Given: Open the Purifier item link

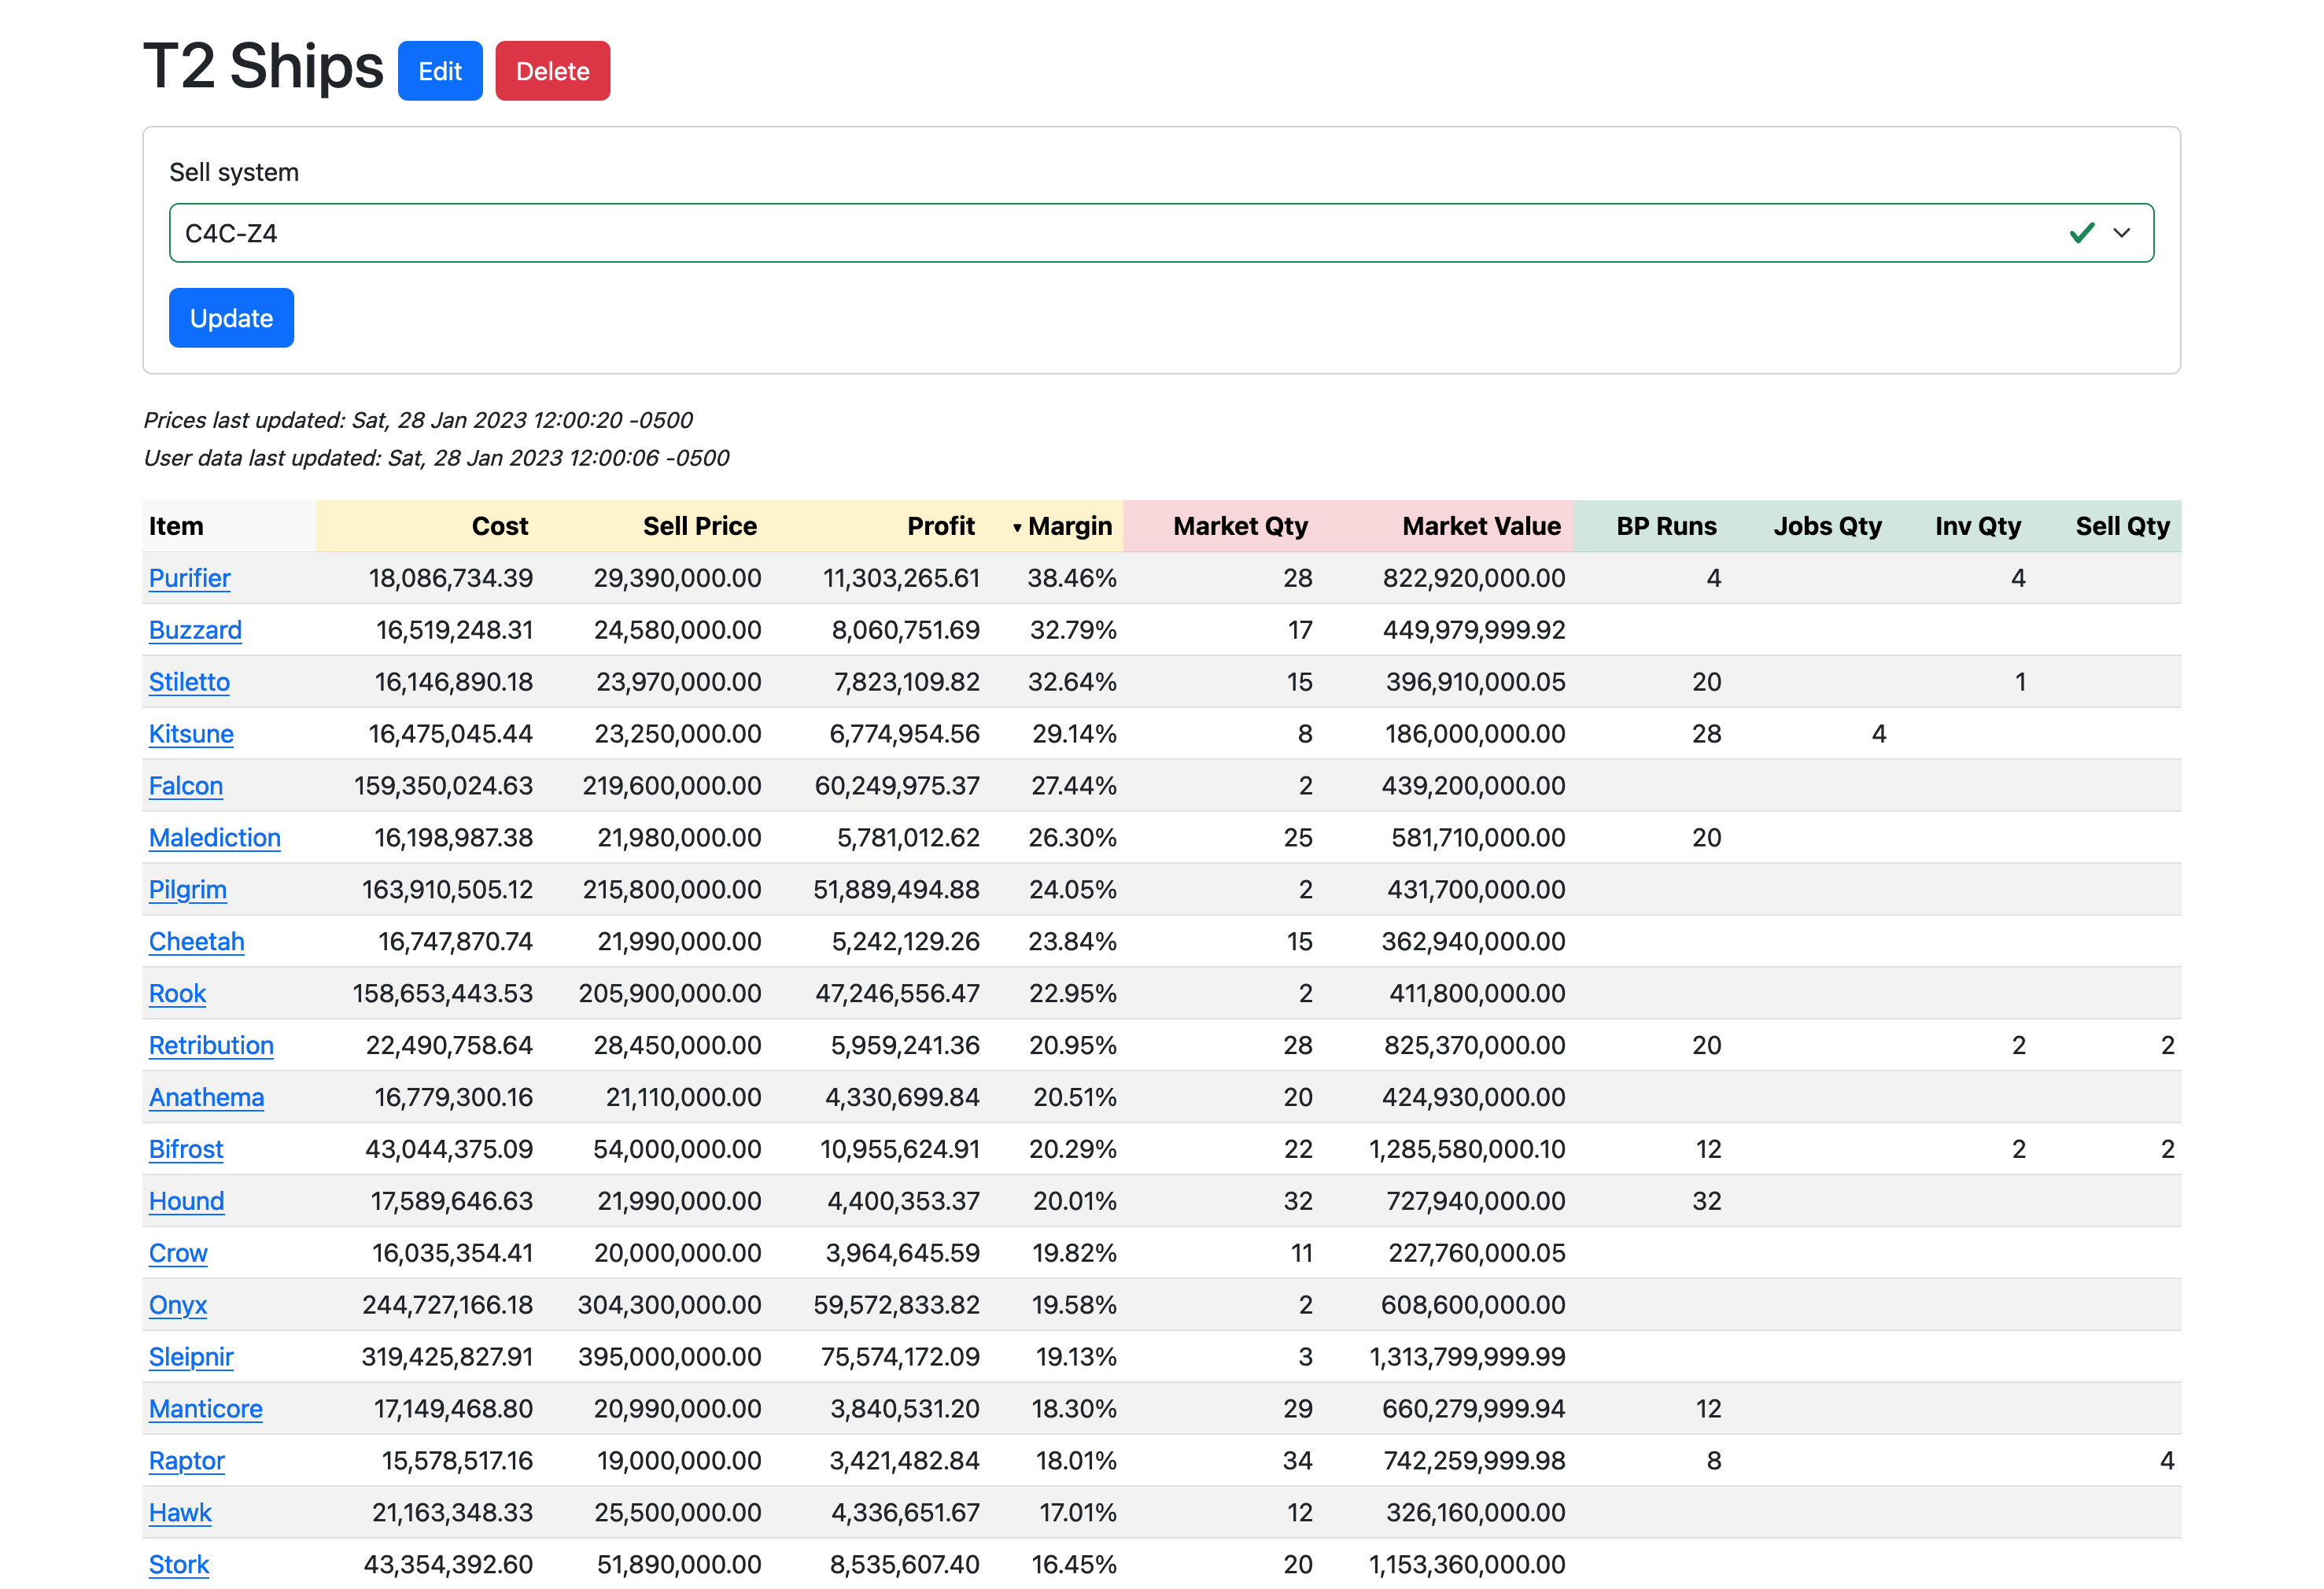Looking at the screenshot, I should click(189, 578).
